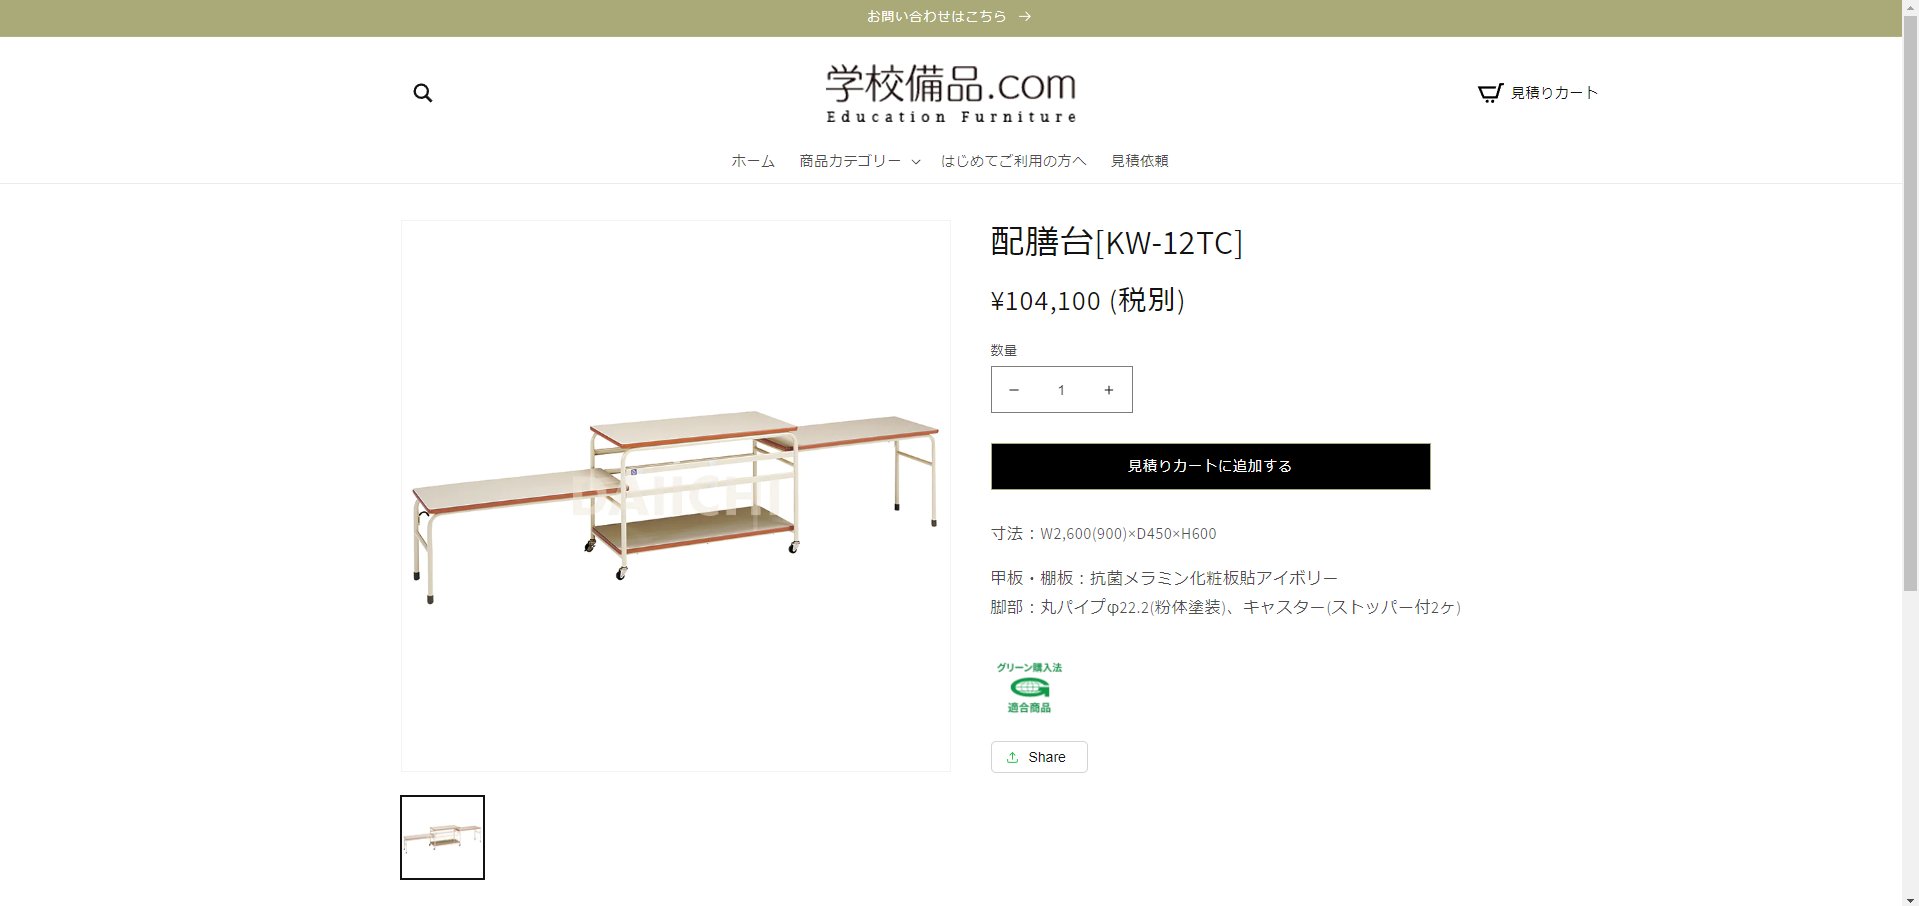Add item with 見積りカートに追加する button
Viewport: 1919px width, 906px height.
1210,466
